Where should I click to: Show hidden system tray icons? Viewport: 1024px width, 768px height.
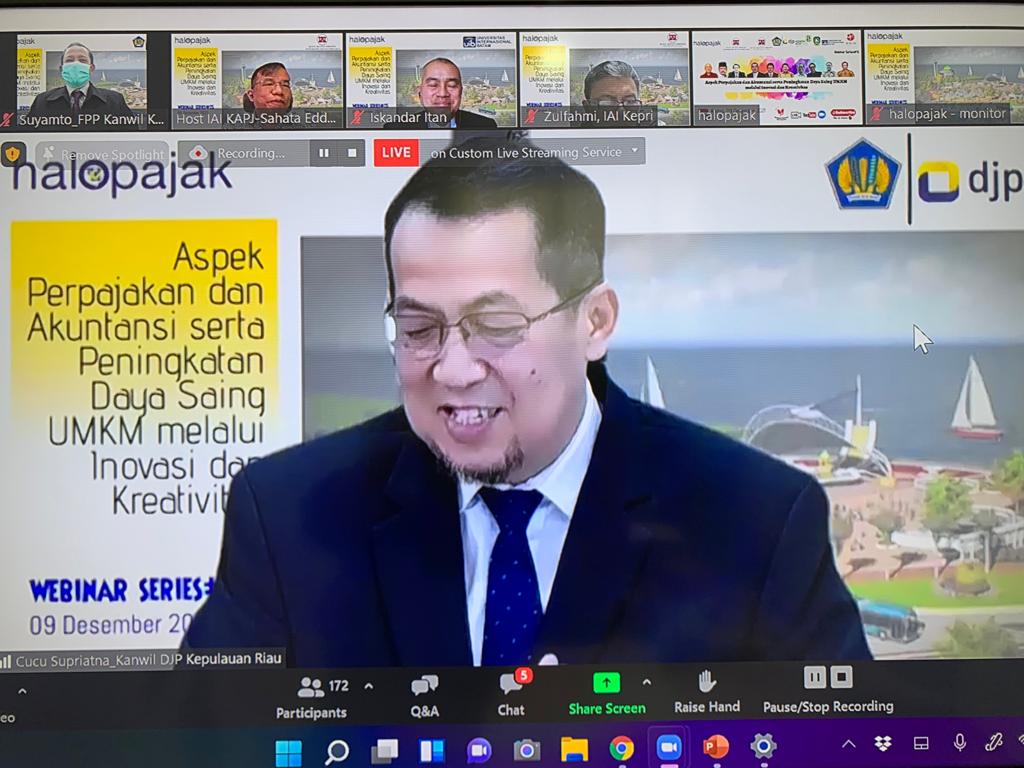coord(848,744)
